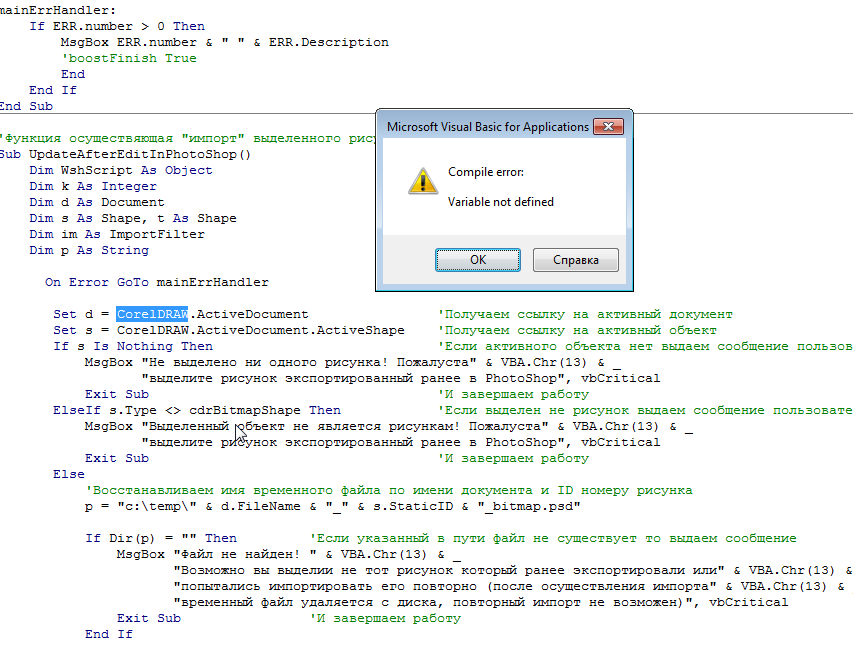Click comment "'Получаем ссылку на активный документ"
The height and width of the screenshot is (647, 853).
pos(585,314)
